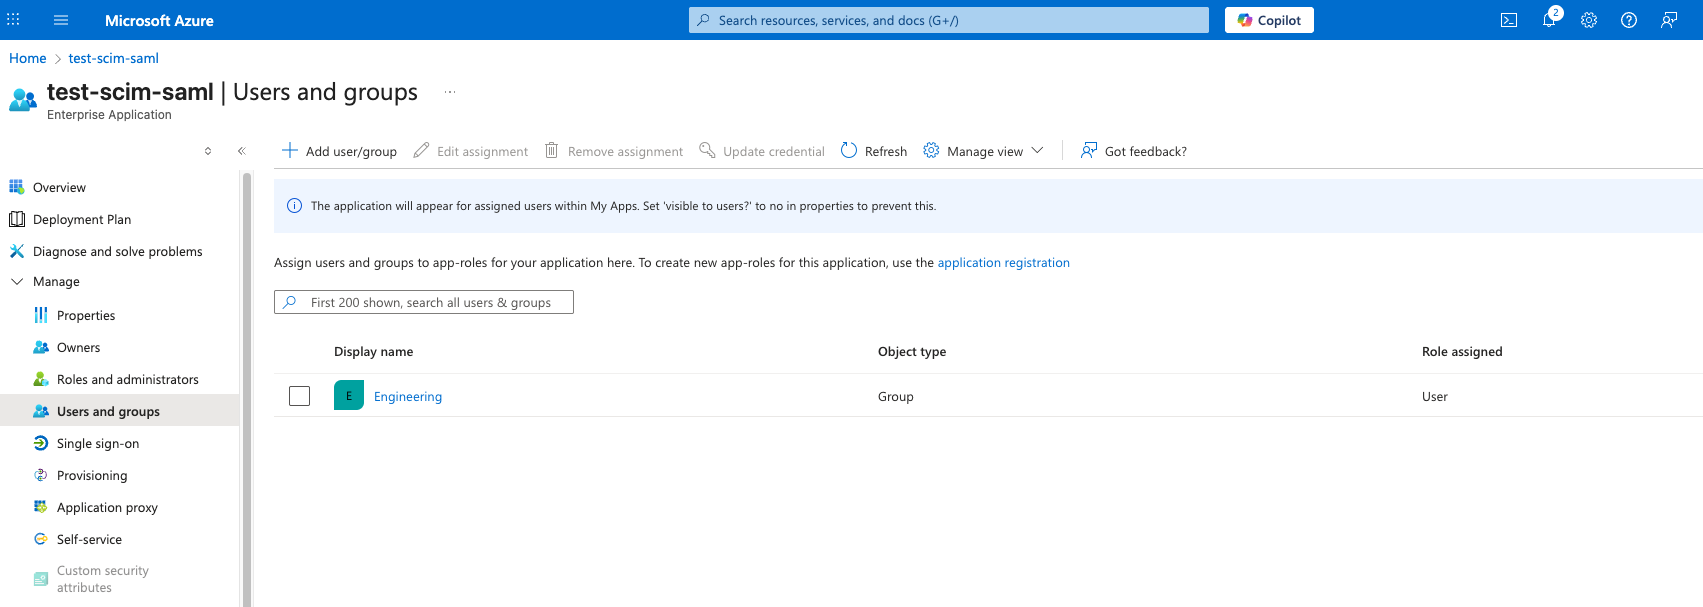The height and width of the screenshot is (607, 1703).
Task: Click the feedback person icon in header
Action: (1669, 20)
